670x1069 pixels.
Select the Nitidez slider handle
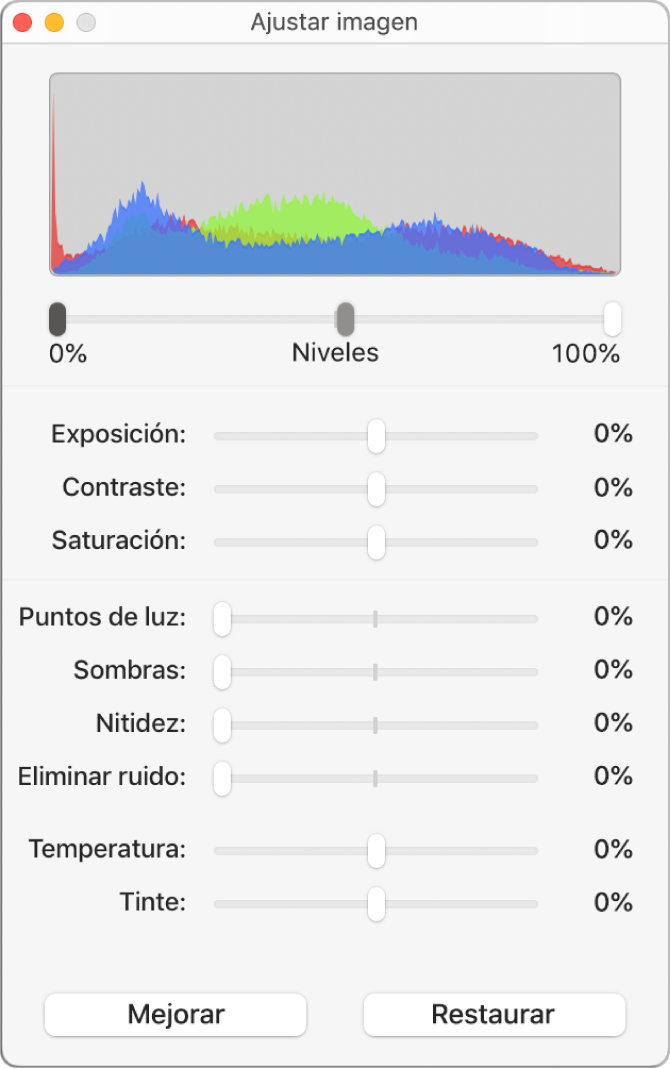[x=222, y=724]
